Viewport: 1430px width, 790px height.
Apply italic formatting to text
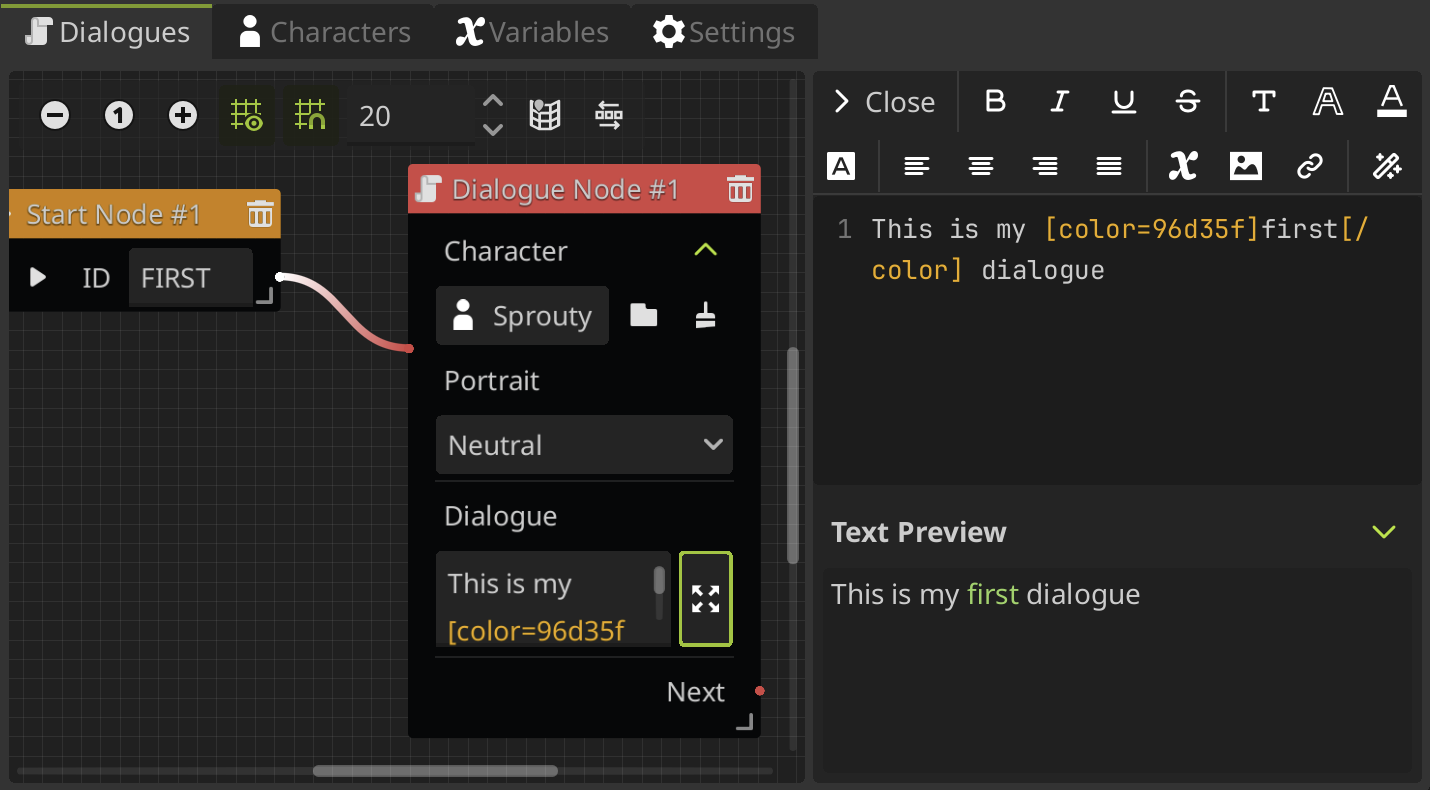pos(1059,102)
